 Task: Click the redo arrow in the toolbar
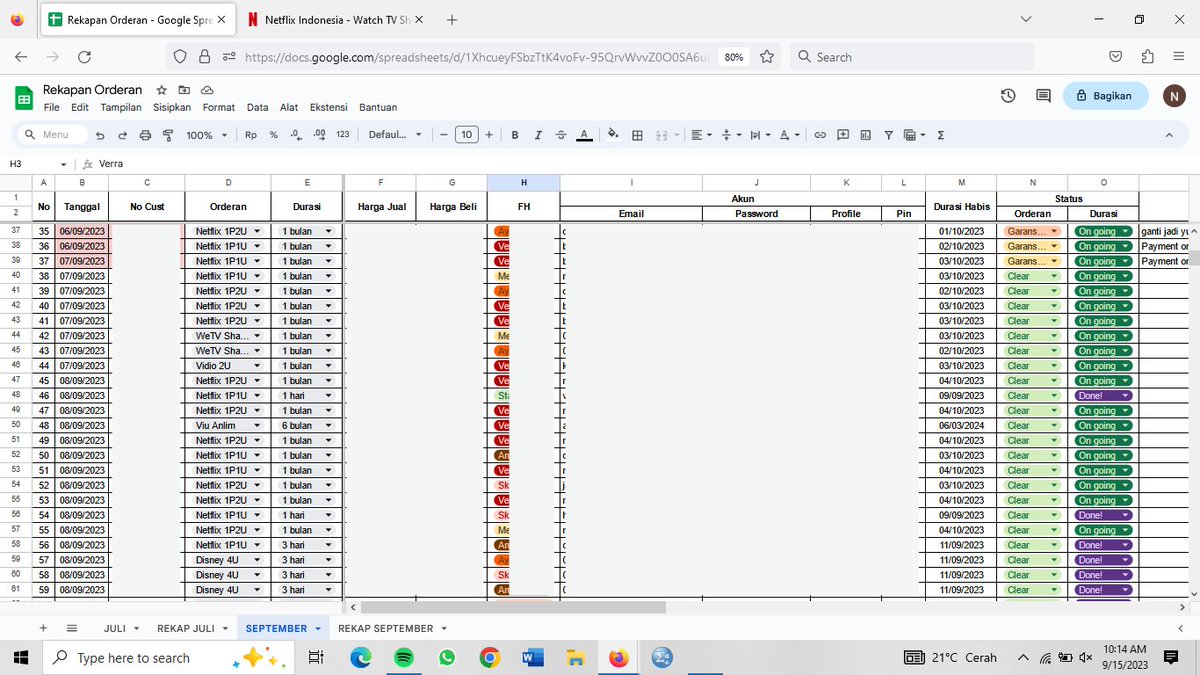pyautogui.click(x=122, y=135)
